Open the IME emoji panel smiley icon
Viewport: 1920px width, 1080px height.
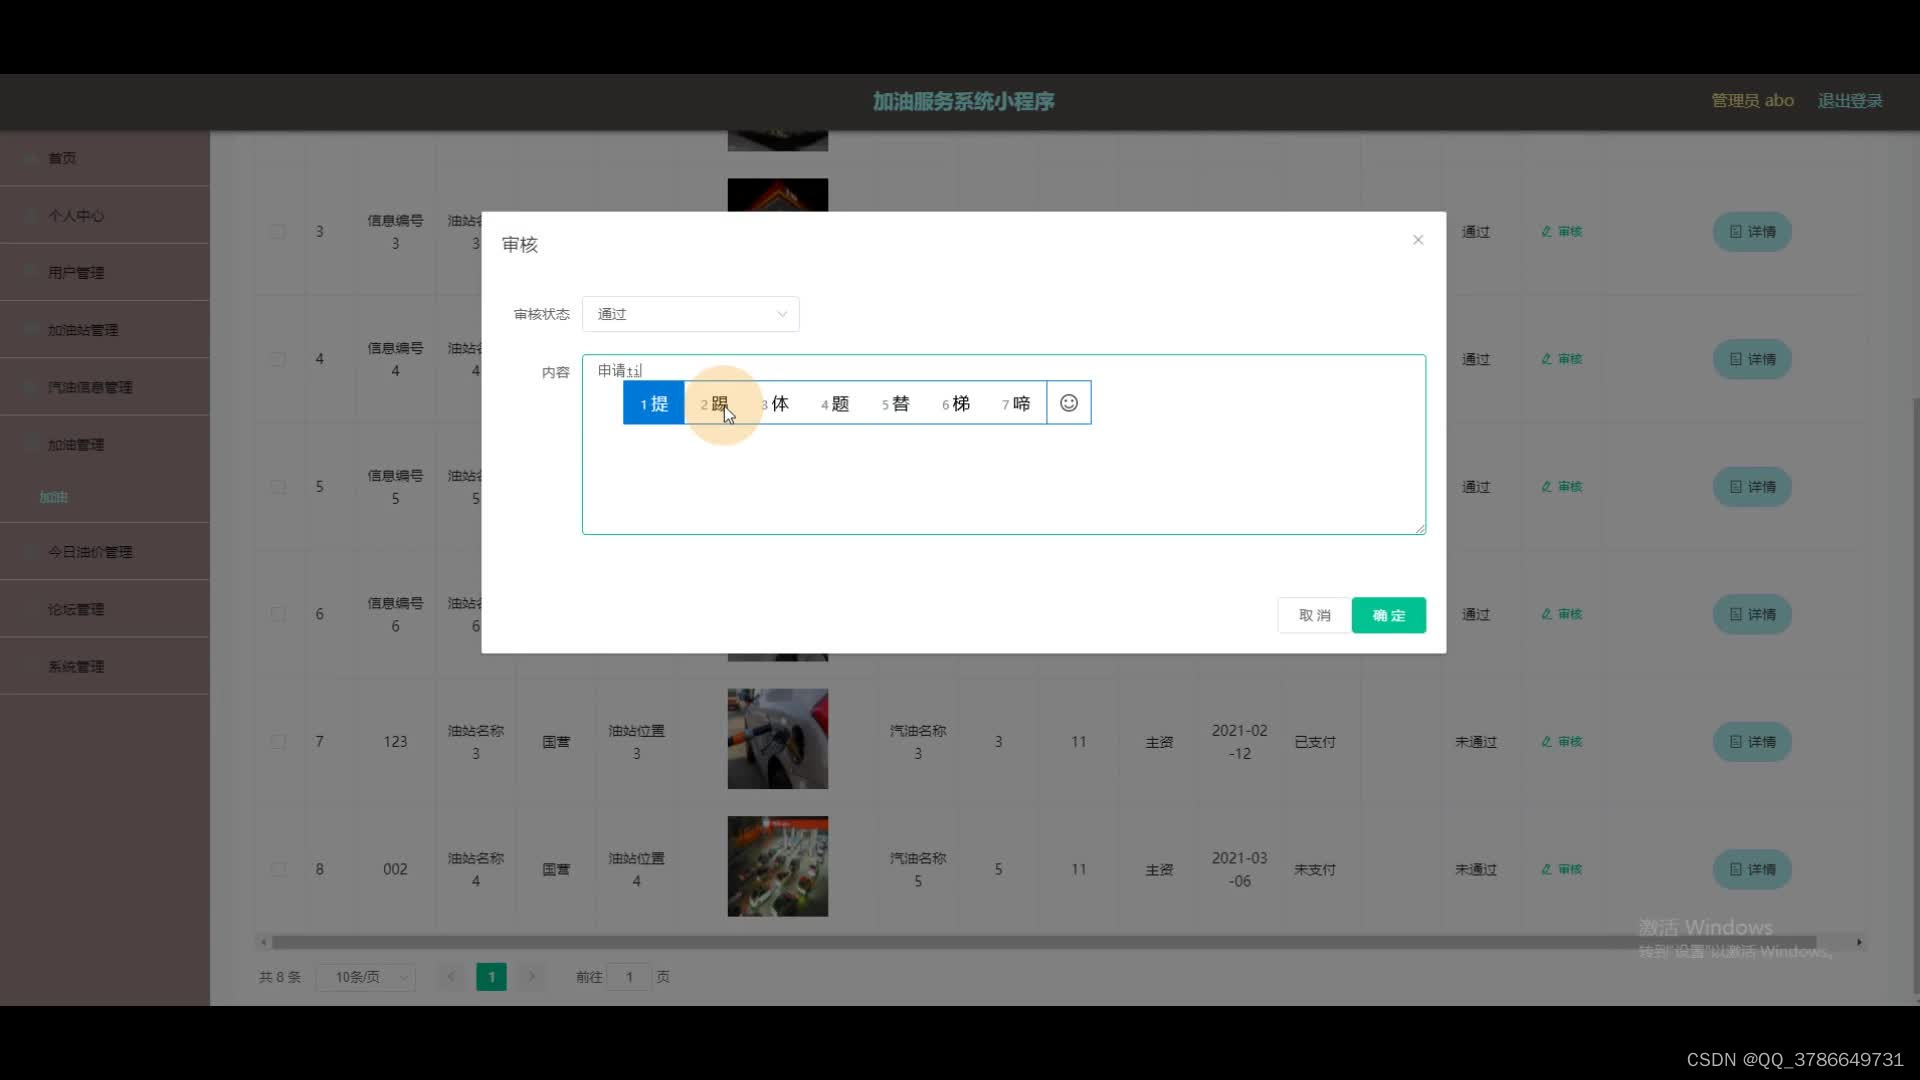click(x=1069, y=403)
